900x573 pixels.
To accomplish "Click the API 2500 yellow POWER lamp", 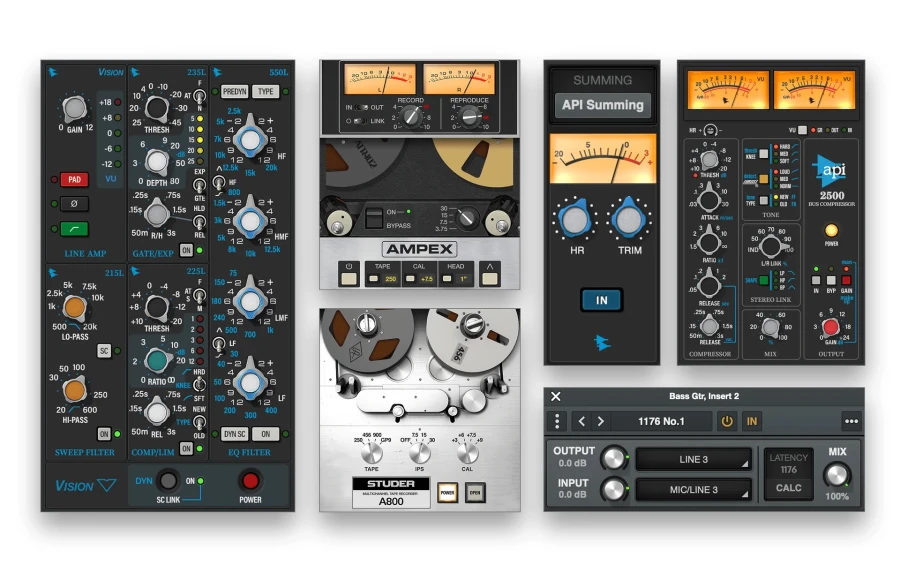I will [831, 231].
